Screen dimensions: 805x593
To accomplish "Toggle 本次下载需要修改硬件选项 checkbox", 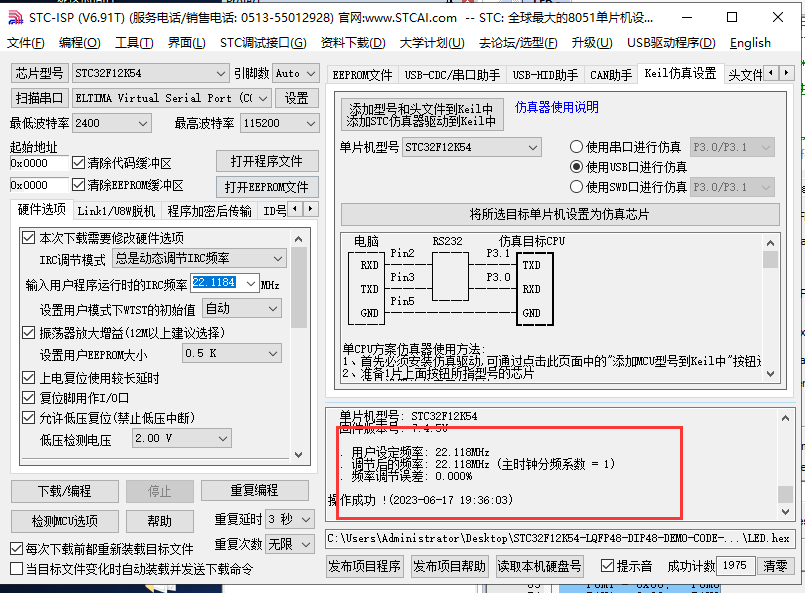I will [x=28, y=238].
